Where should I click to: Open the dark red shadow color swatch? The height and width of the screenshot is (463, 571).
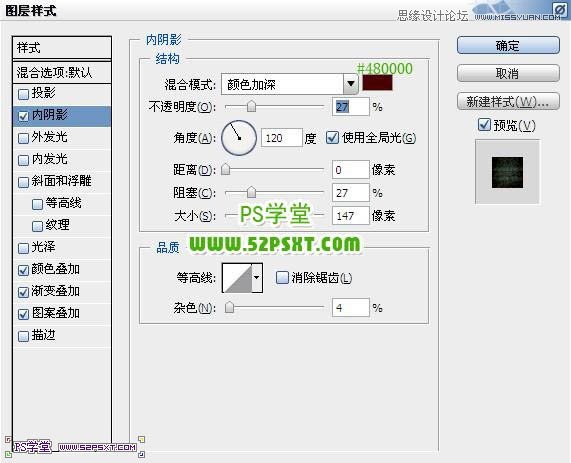coord(378,83)
